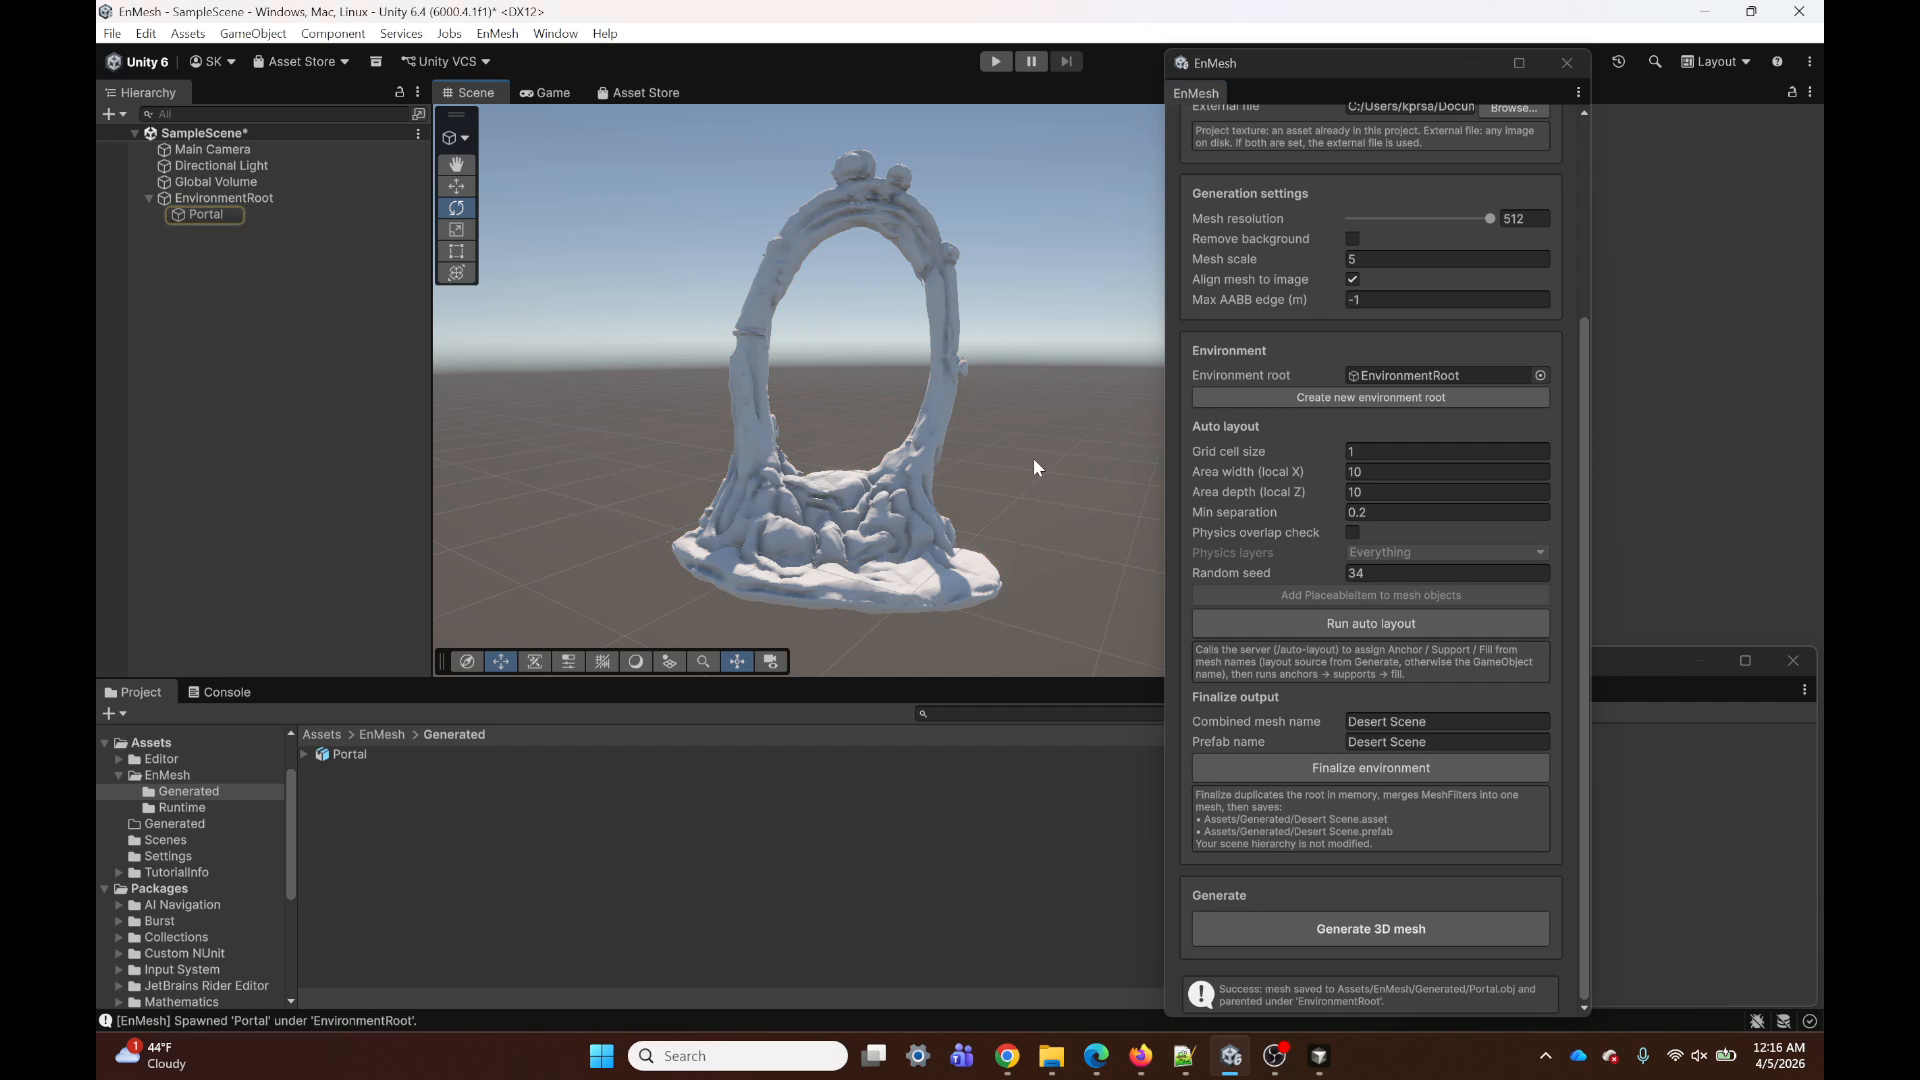Click Run auto layout button
This screenshot has height=1080, width=1920.
(x=1370, y=624)
